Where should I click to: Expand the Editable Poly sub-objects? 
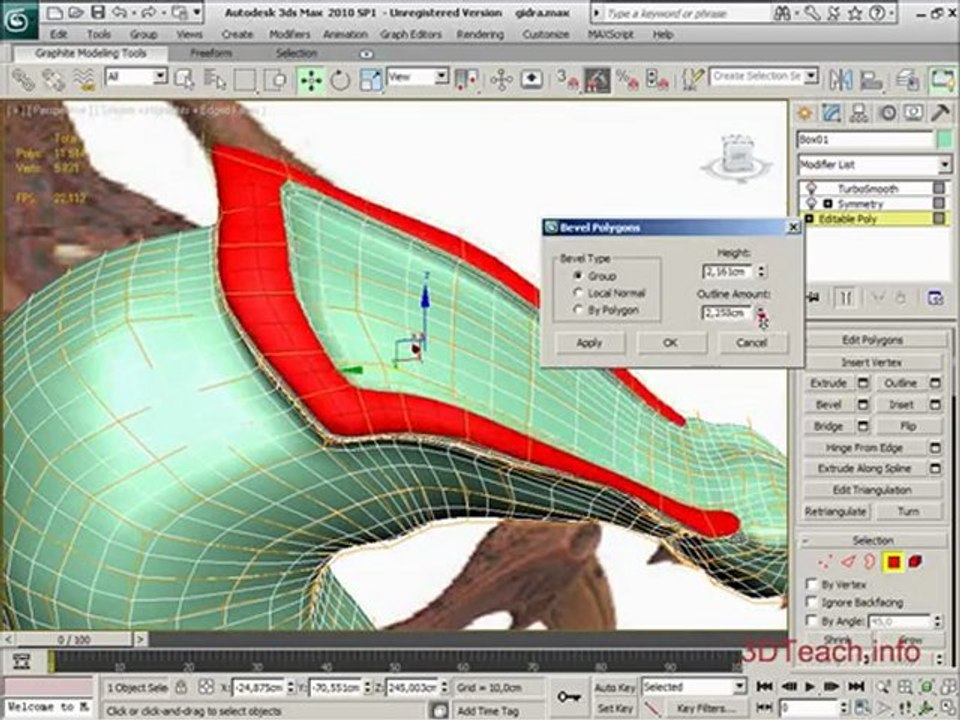(x=809, y=219)
